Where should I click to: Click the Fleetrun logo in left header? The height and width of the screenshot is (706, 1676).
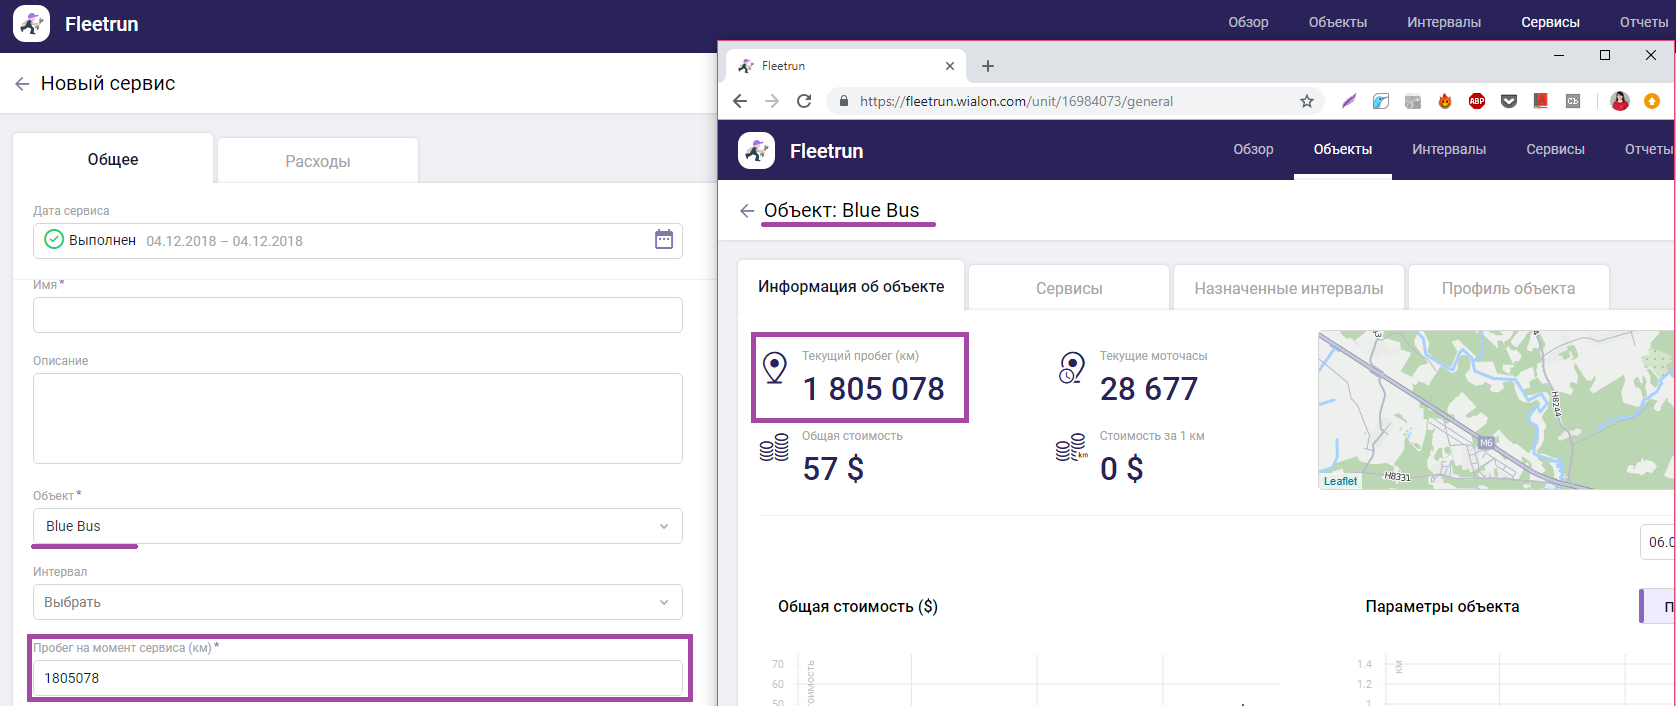[32, 24]
